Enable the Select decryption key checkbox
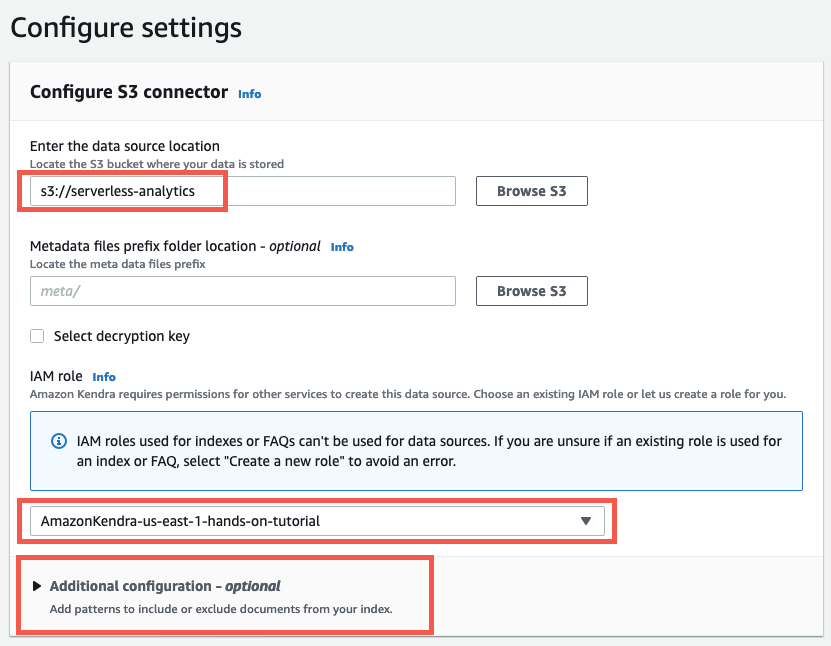 point(37,336)
